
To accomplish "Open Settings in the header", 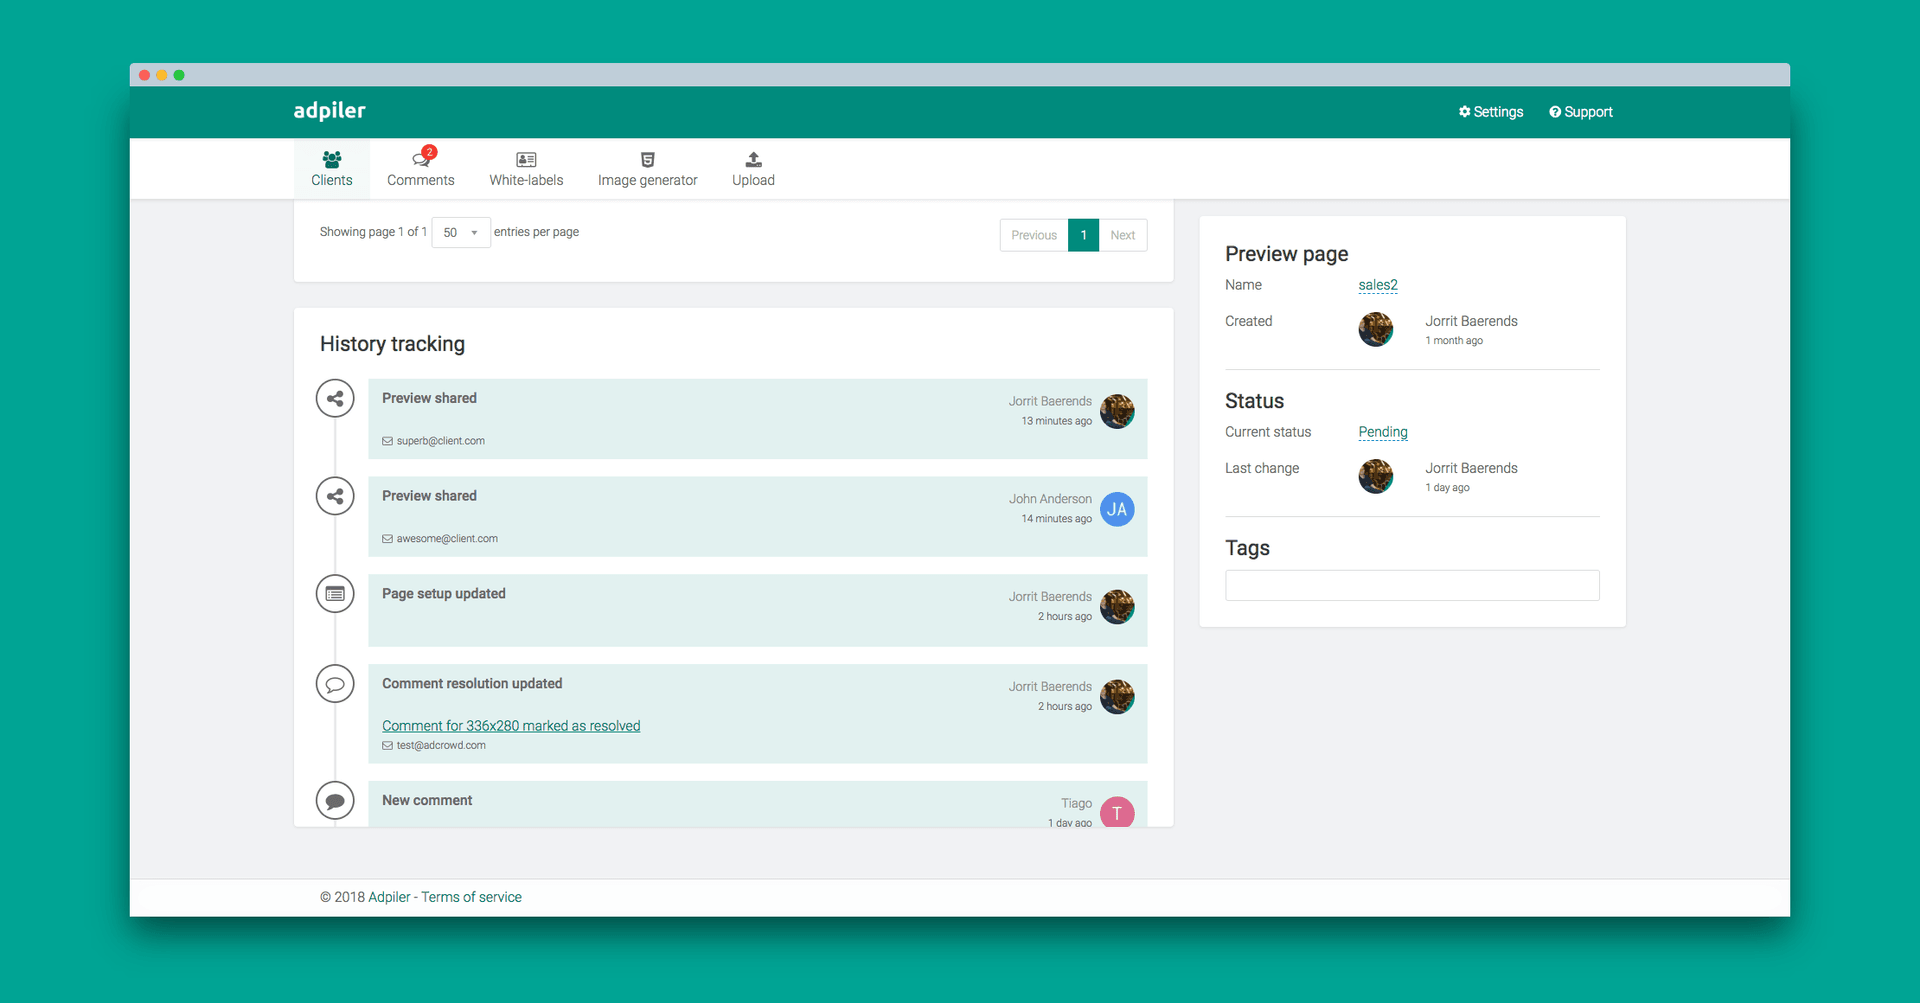I will click(1490, 112).
